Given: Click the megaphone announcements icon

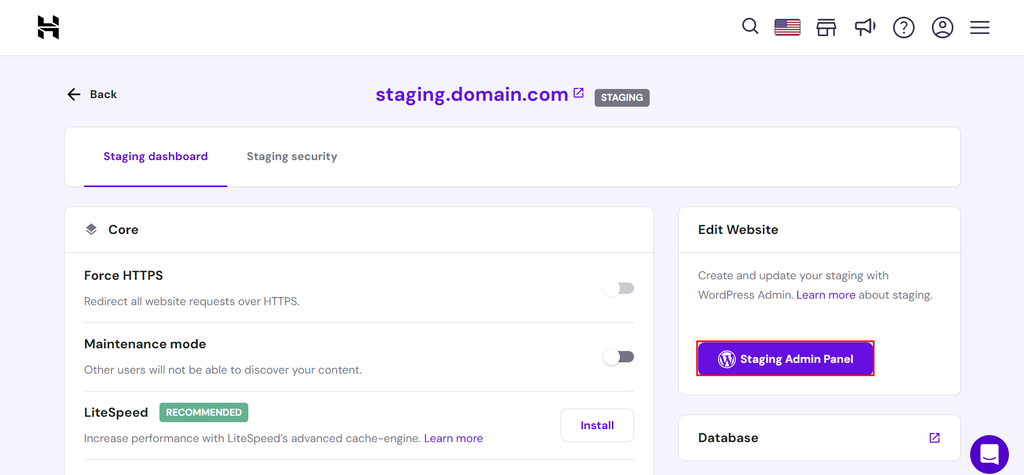Looking at the screenshot, I should coord(865,27).
